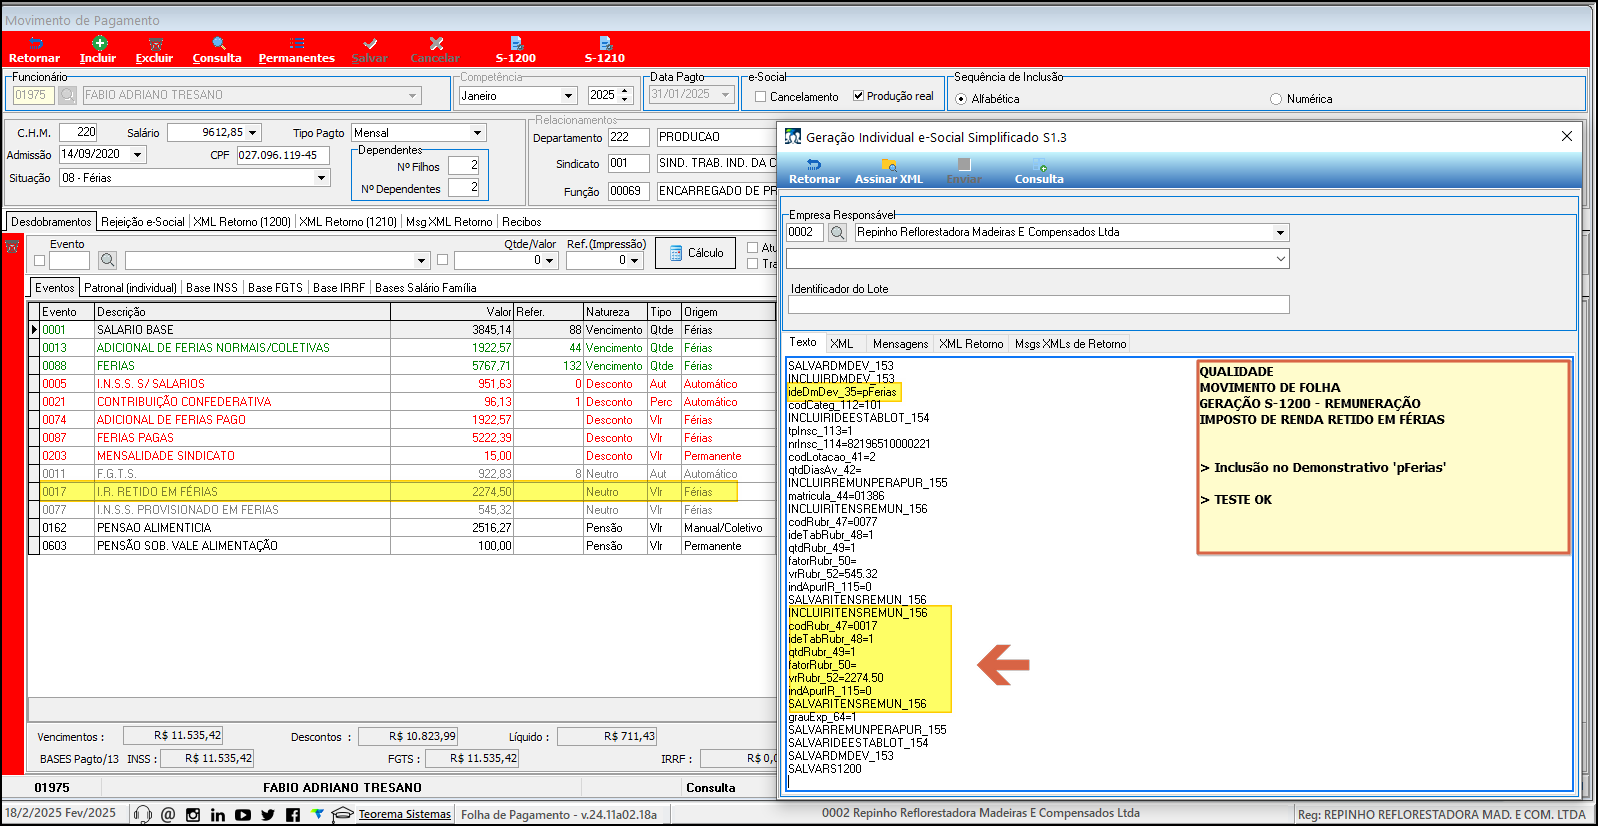1598x826 pixels.
Task: Toggle the checkbox beside Qtde/Valor field
Action: coord(442,260)
